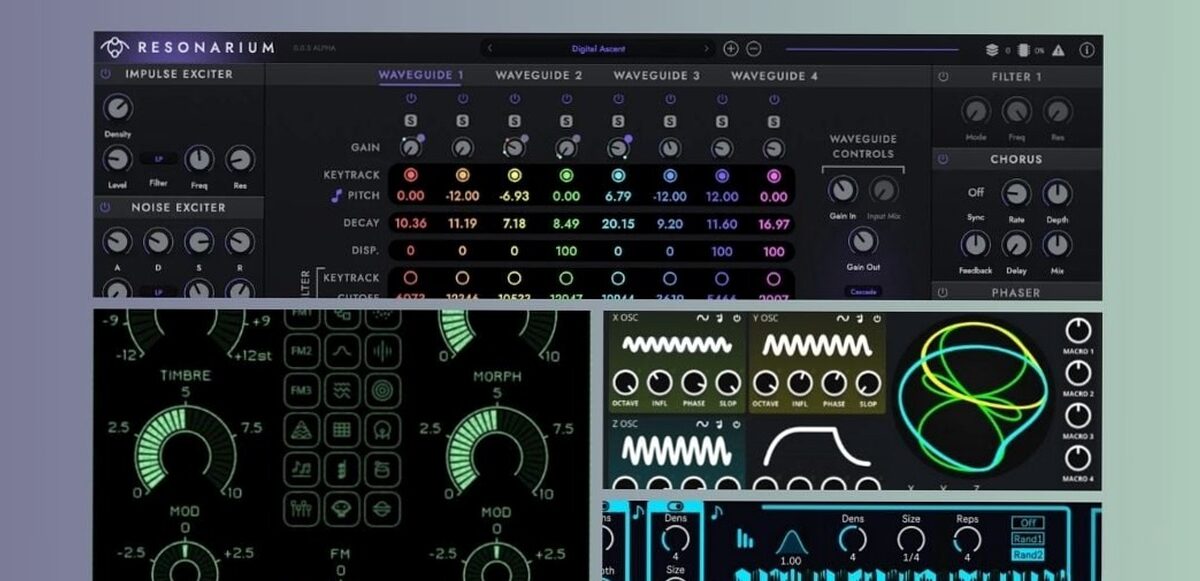Screen dimensions: 1200x581
Task: Open the LP filter type selector
Action: click(160, 159)
